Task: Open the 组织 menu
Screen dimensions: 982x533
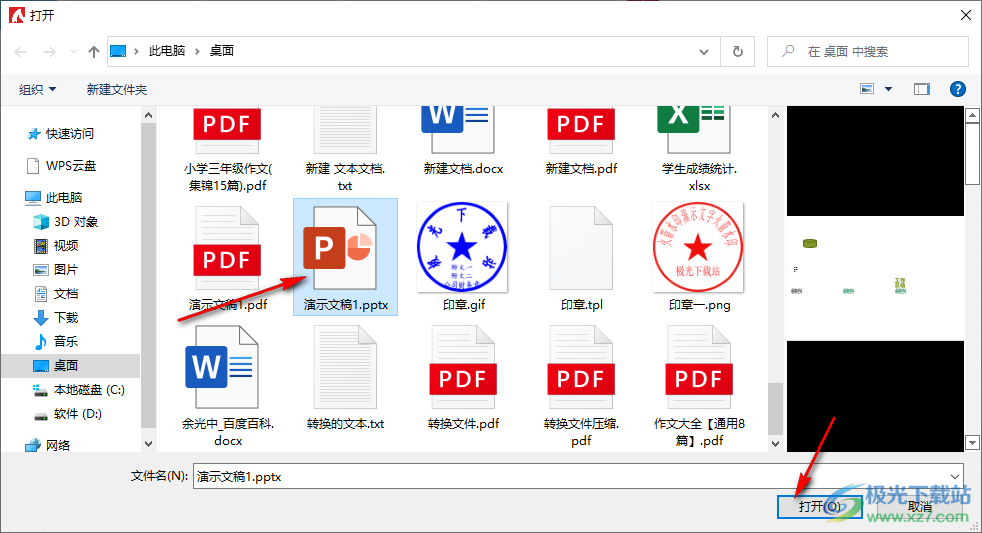Action: [x=38, y=90]
